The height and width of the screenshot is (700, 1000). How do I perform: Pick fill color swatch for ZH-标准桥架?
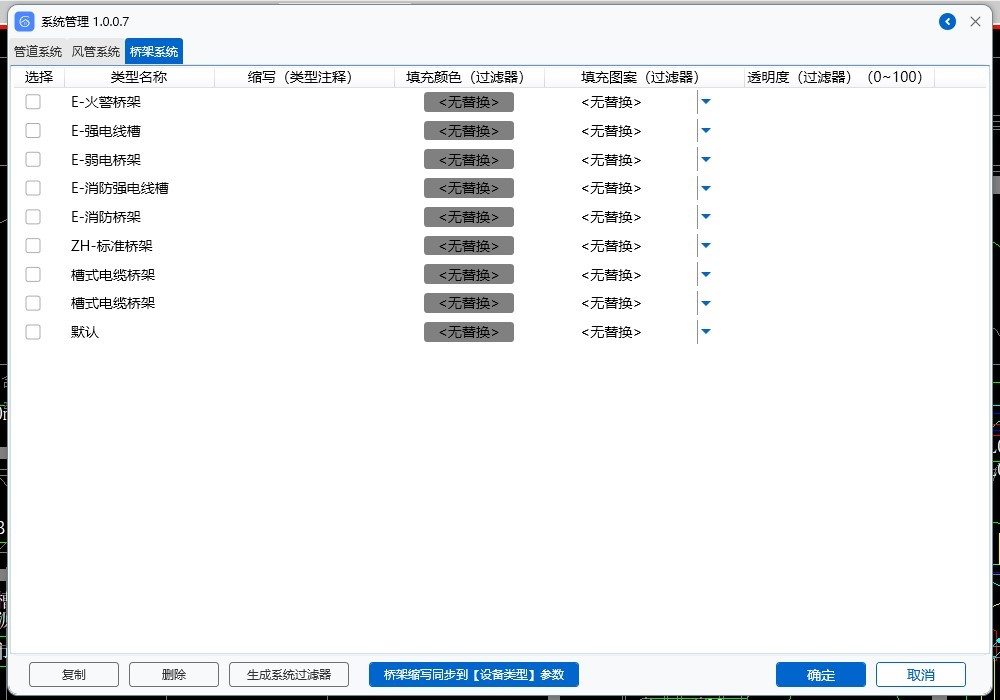[469, 246]
